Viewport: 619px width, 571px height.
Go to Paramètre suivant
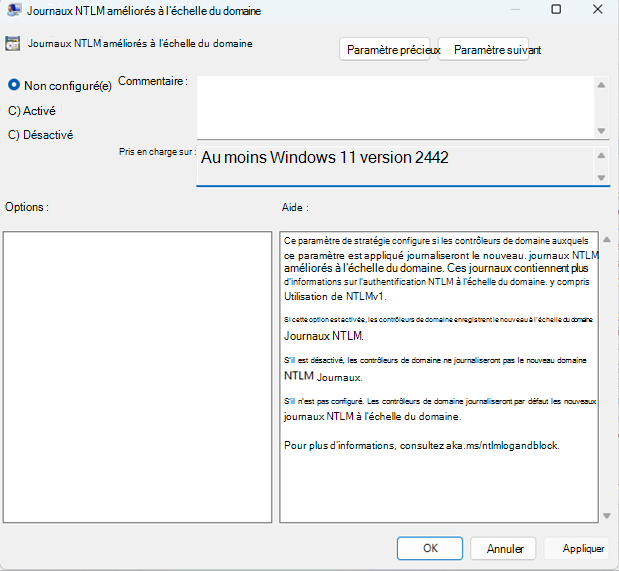click(x=483, y=49)
